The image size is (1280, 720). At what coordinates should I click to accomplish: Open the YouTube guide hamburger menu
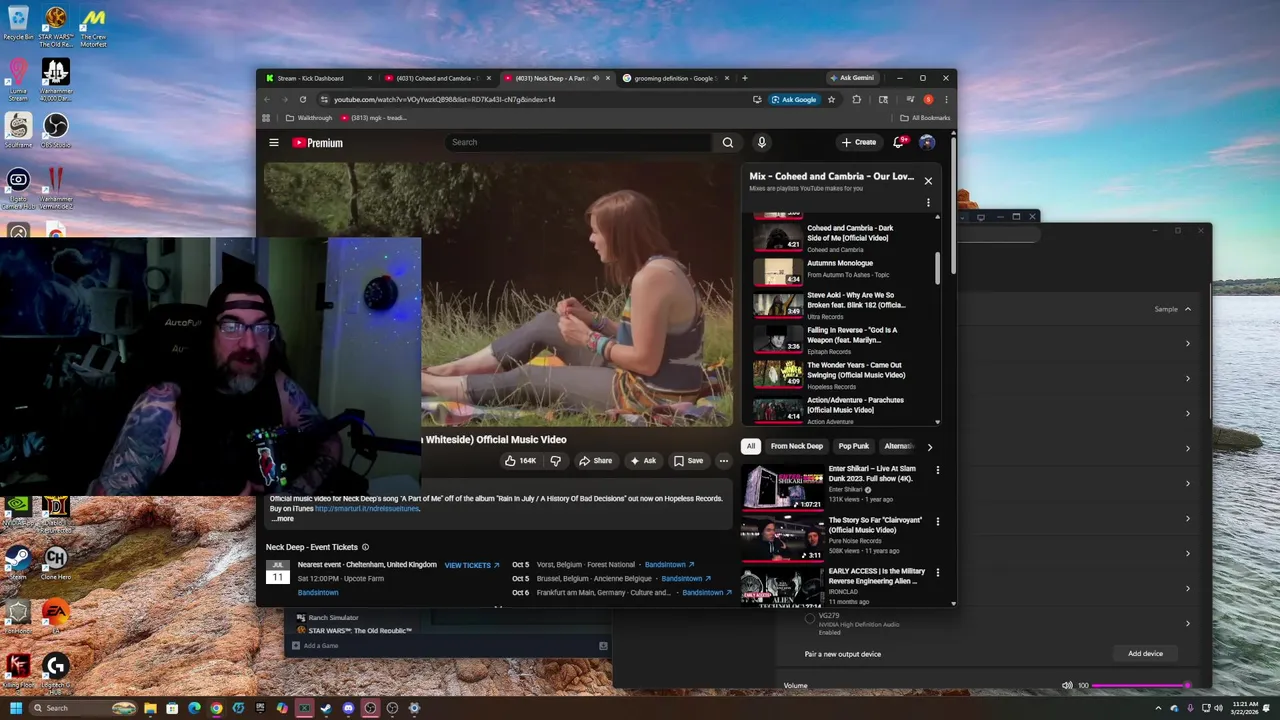273,143
